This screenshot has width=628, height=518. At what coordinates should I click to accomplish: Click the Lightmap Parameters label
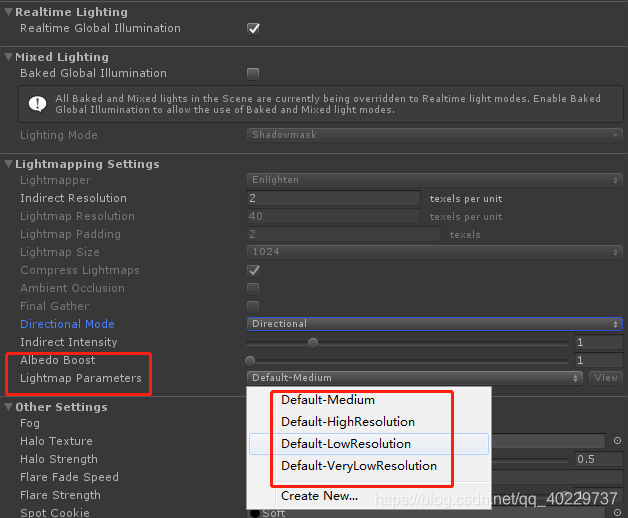tap(81, 378)
